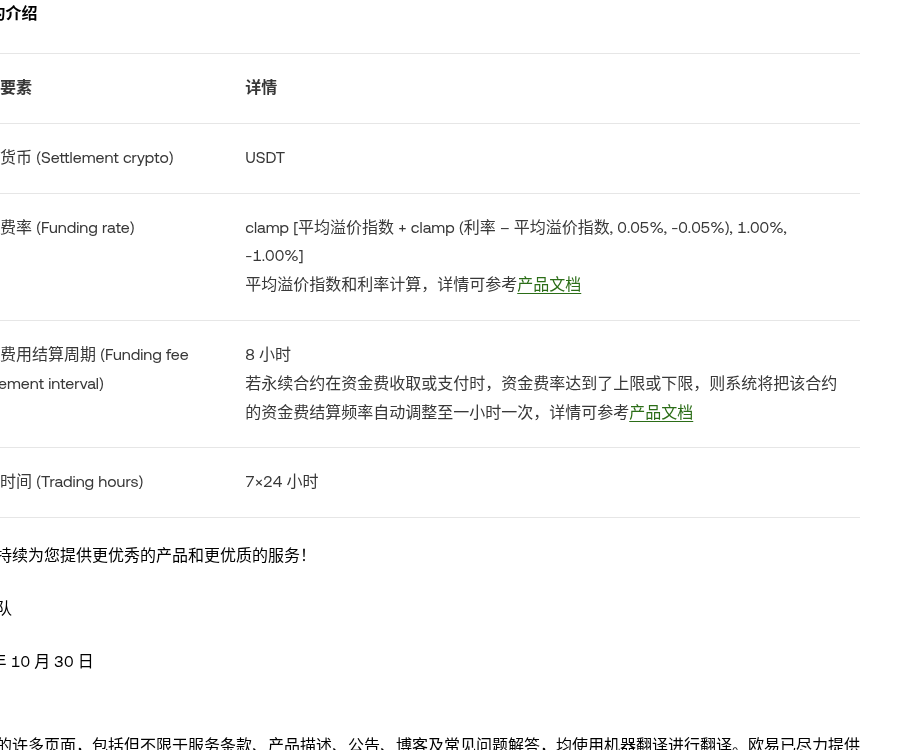The image size is (920, 750).
Task: Click the 7×24 小时 trading hours value
Action: pyautogui.click(x=282, y=482)
